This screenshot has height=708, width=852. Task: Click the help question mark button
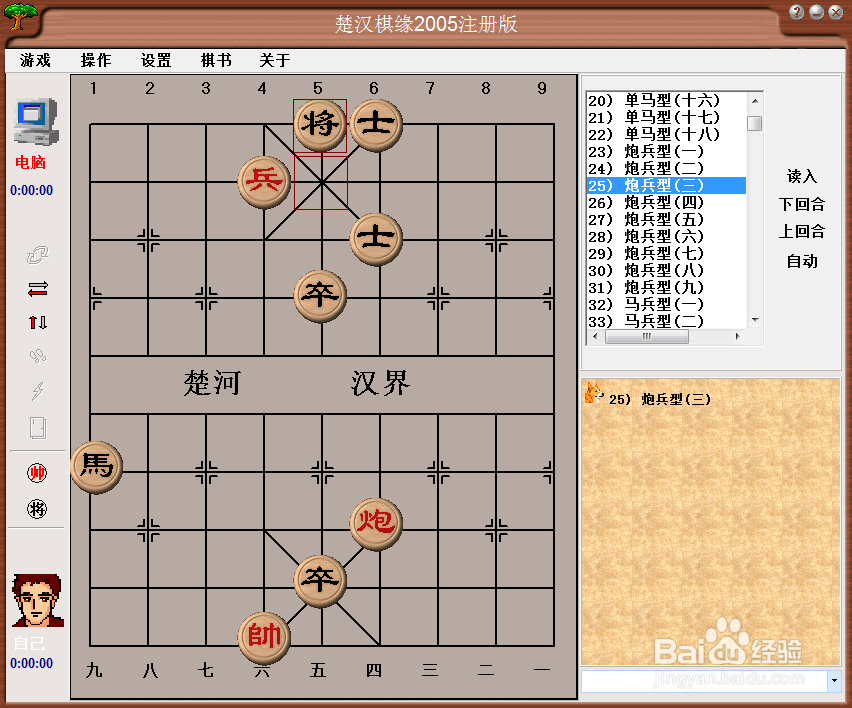[796, 12]
